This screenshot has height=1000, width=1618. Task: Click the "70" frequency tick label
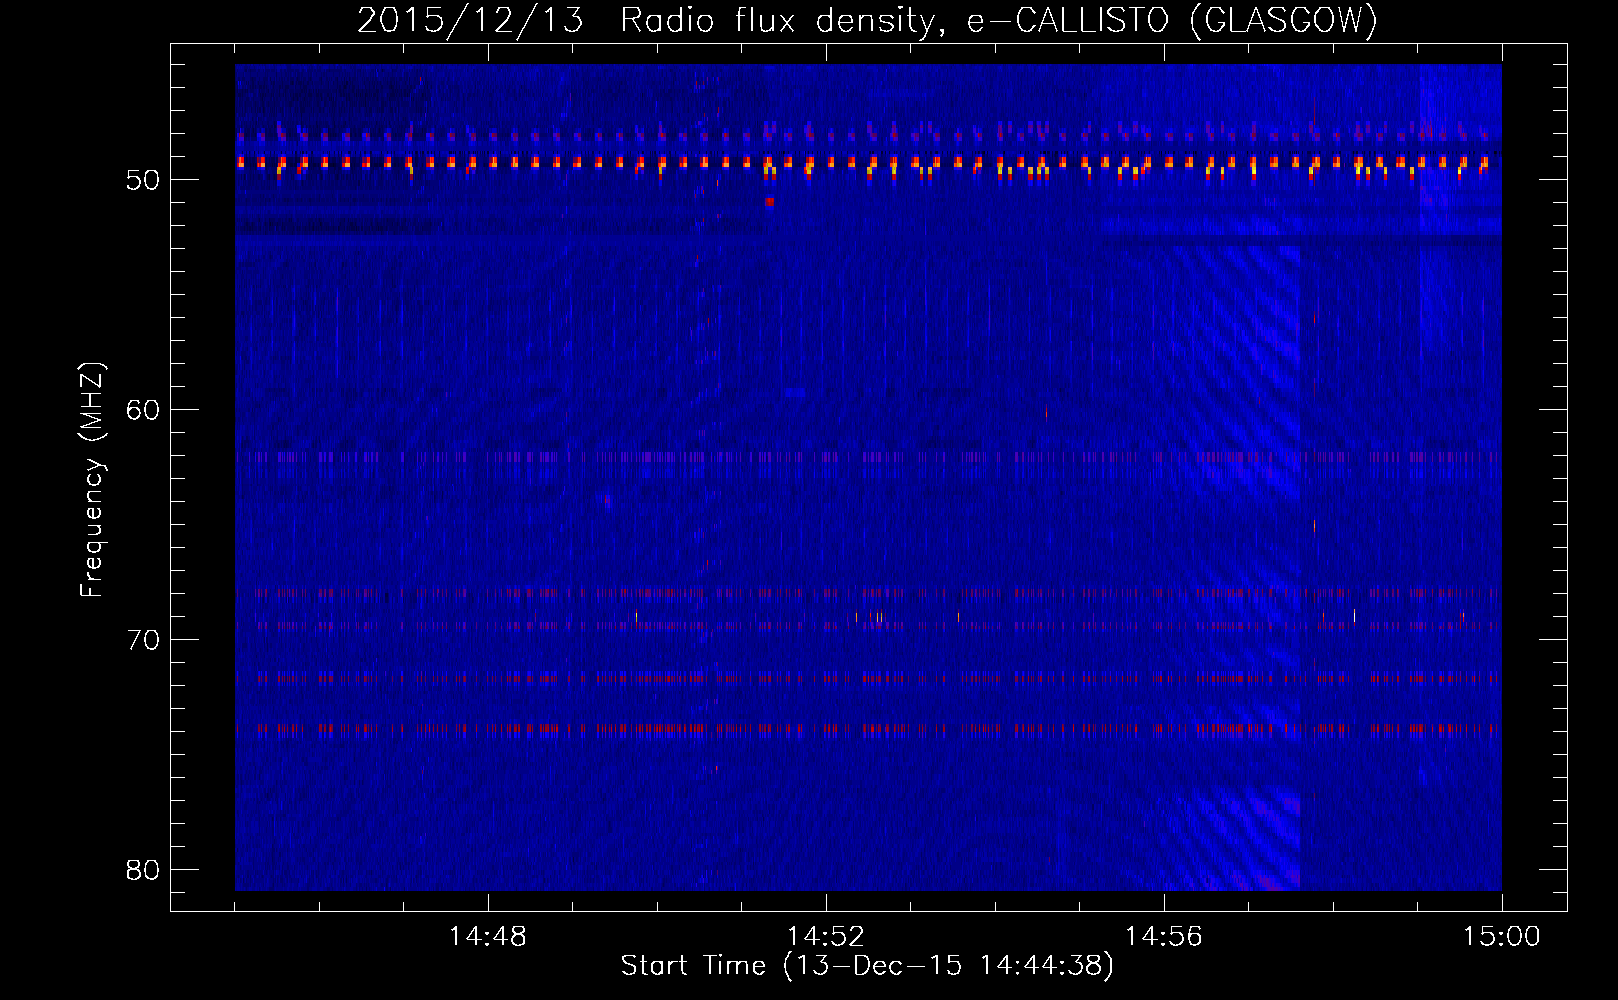[143, 640]
